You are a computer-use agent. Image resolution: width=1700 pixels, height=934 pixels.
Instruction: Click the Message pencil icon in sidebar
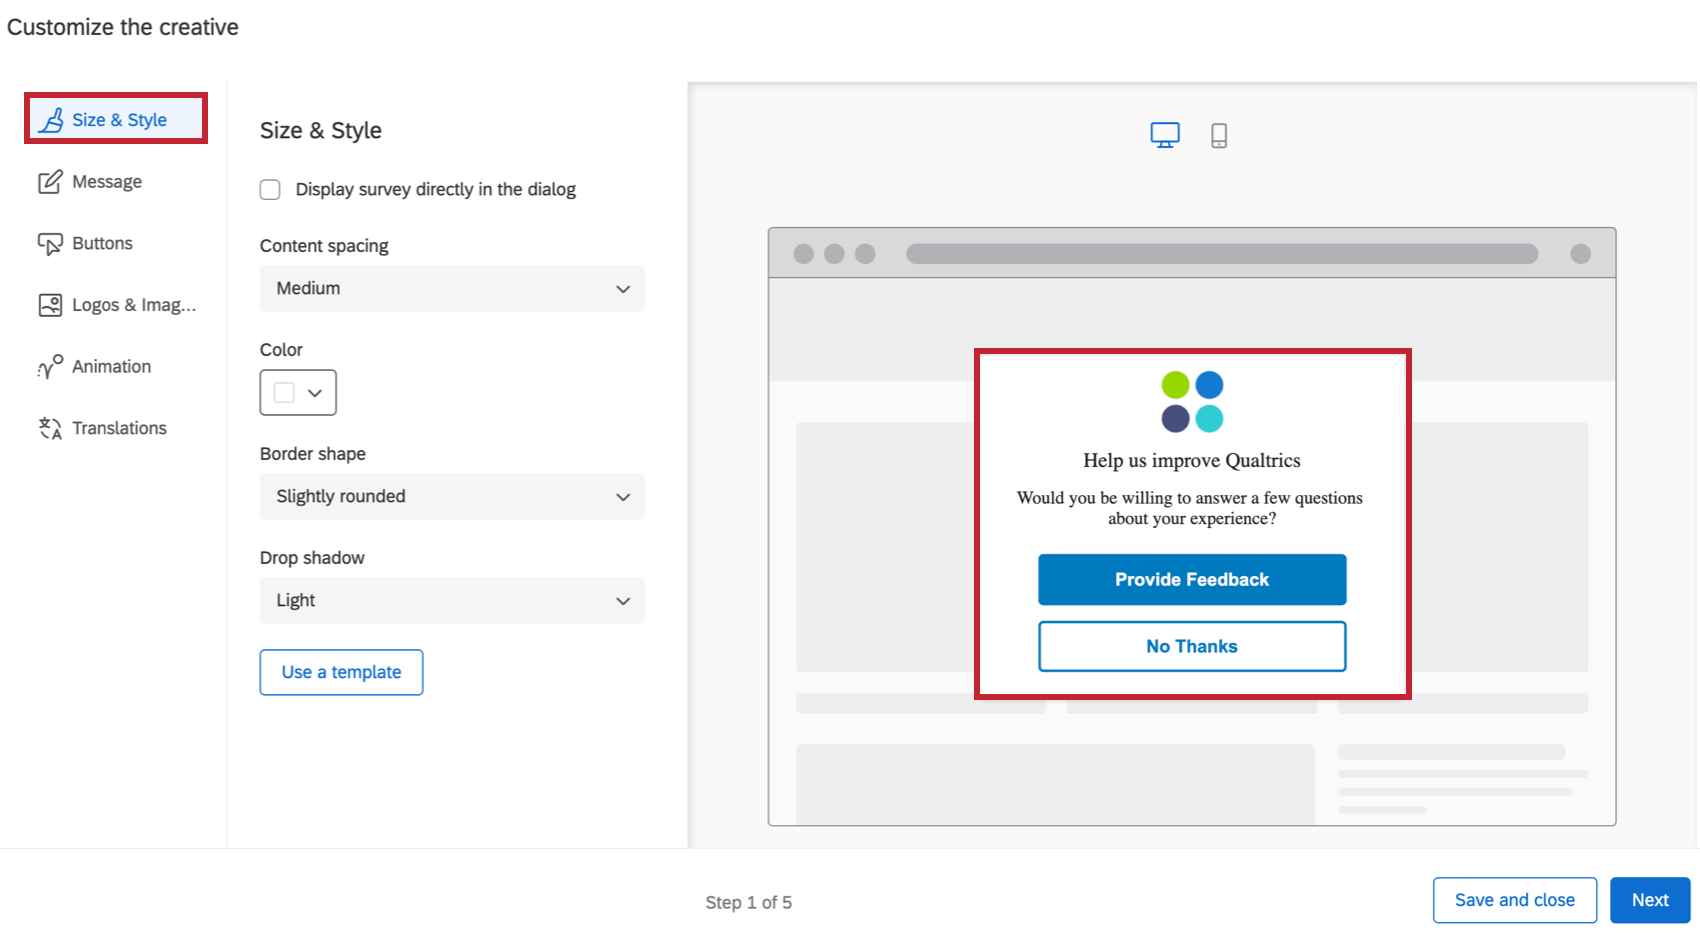[50, 181]
